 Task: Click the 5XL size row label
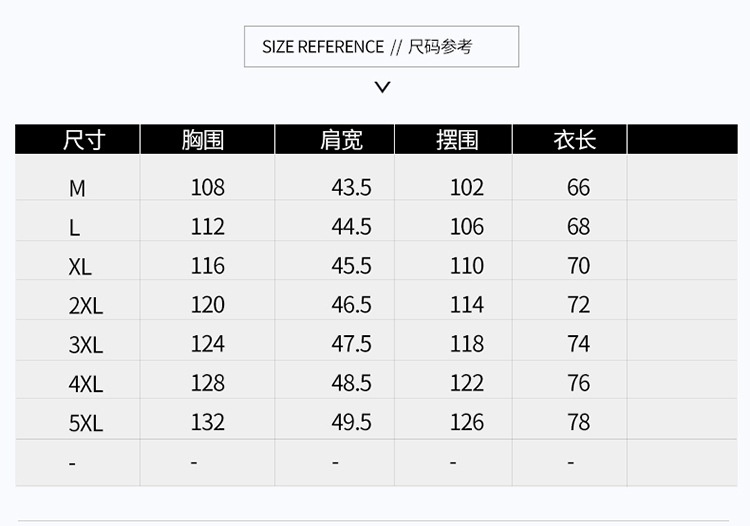point(85,423)
